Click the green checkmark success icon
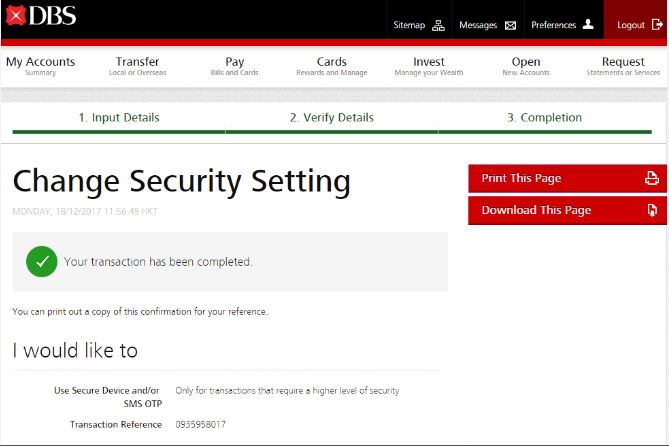 [x=41, y=262]
